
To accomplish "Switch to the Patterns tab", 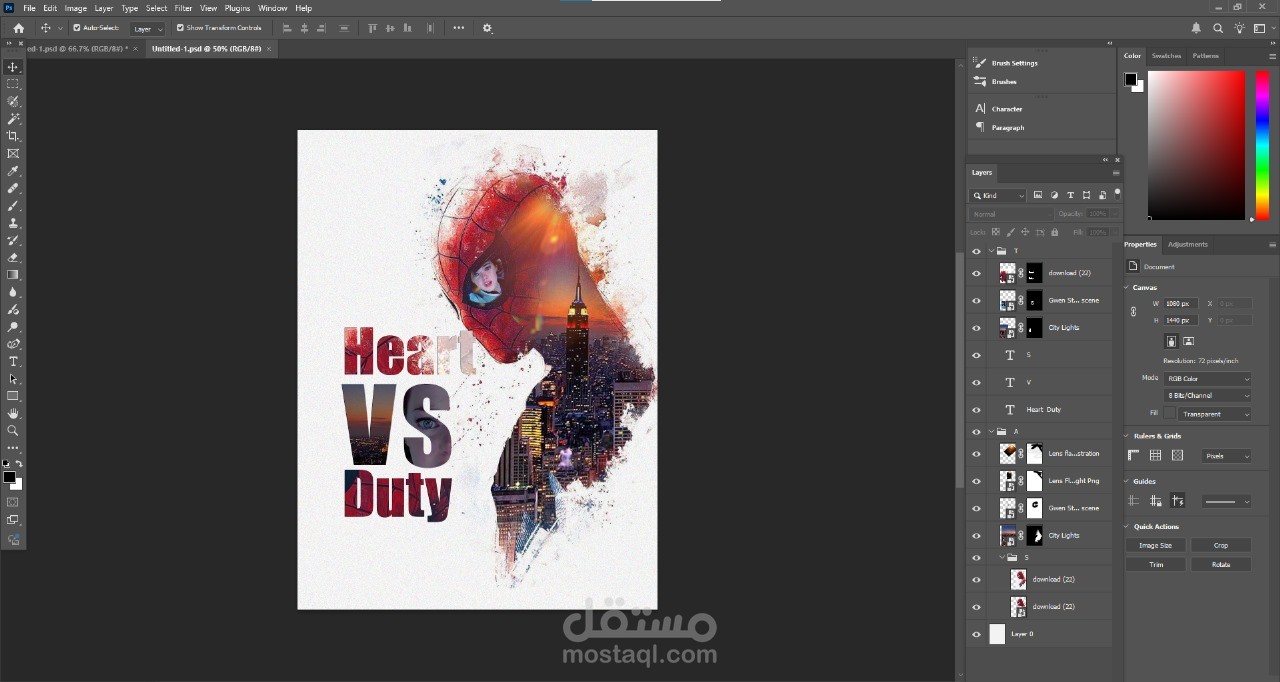I will coord(1206,56).
